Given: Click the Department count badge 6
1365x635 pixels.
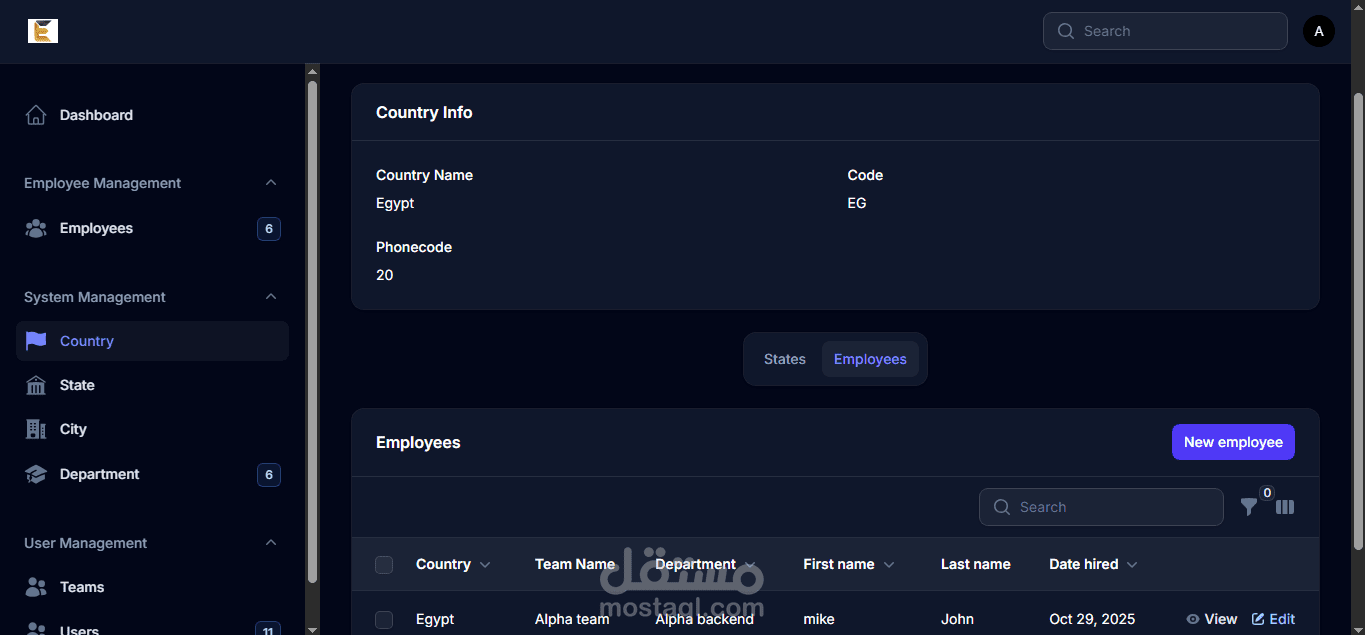Looking at the screenshot, I should click(x=268, y=475).
